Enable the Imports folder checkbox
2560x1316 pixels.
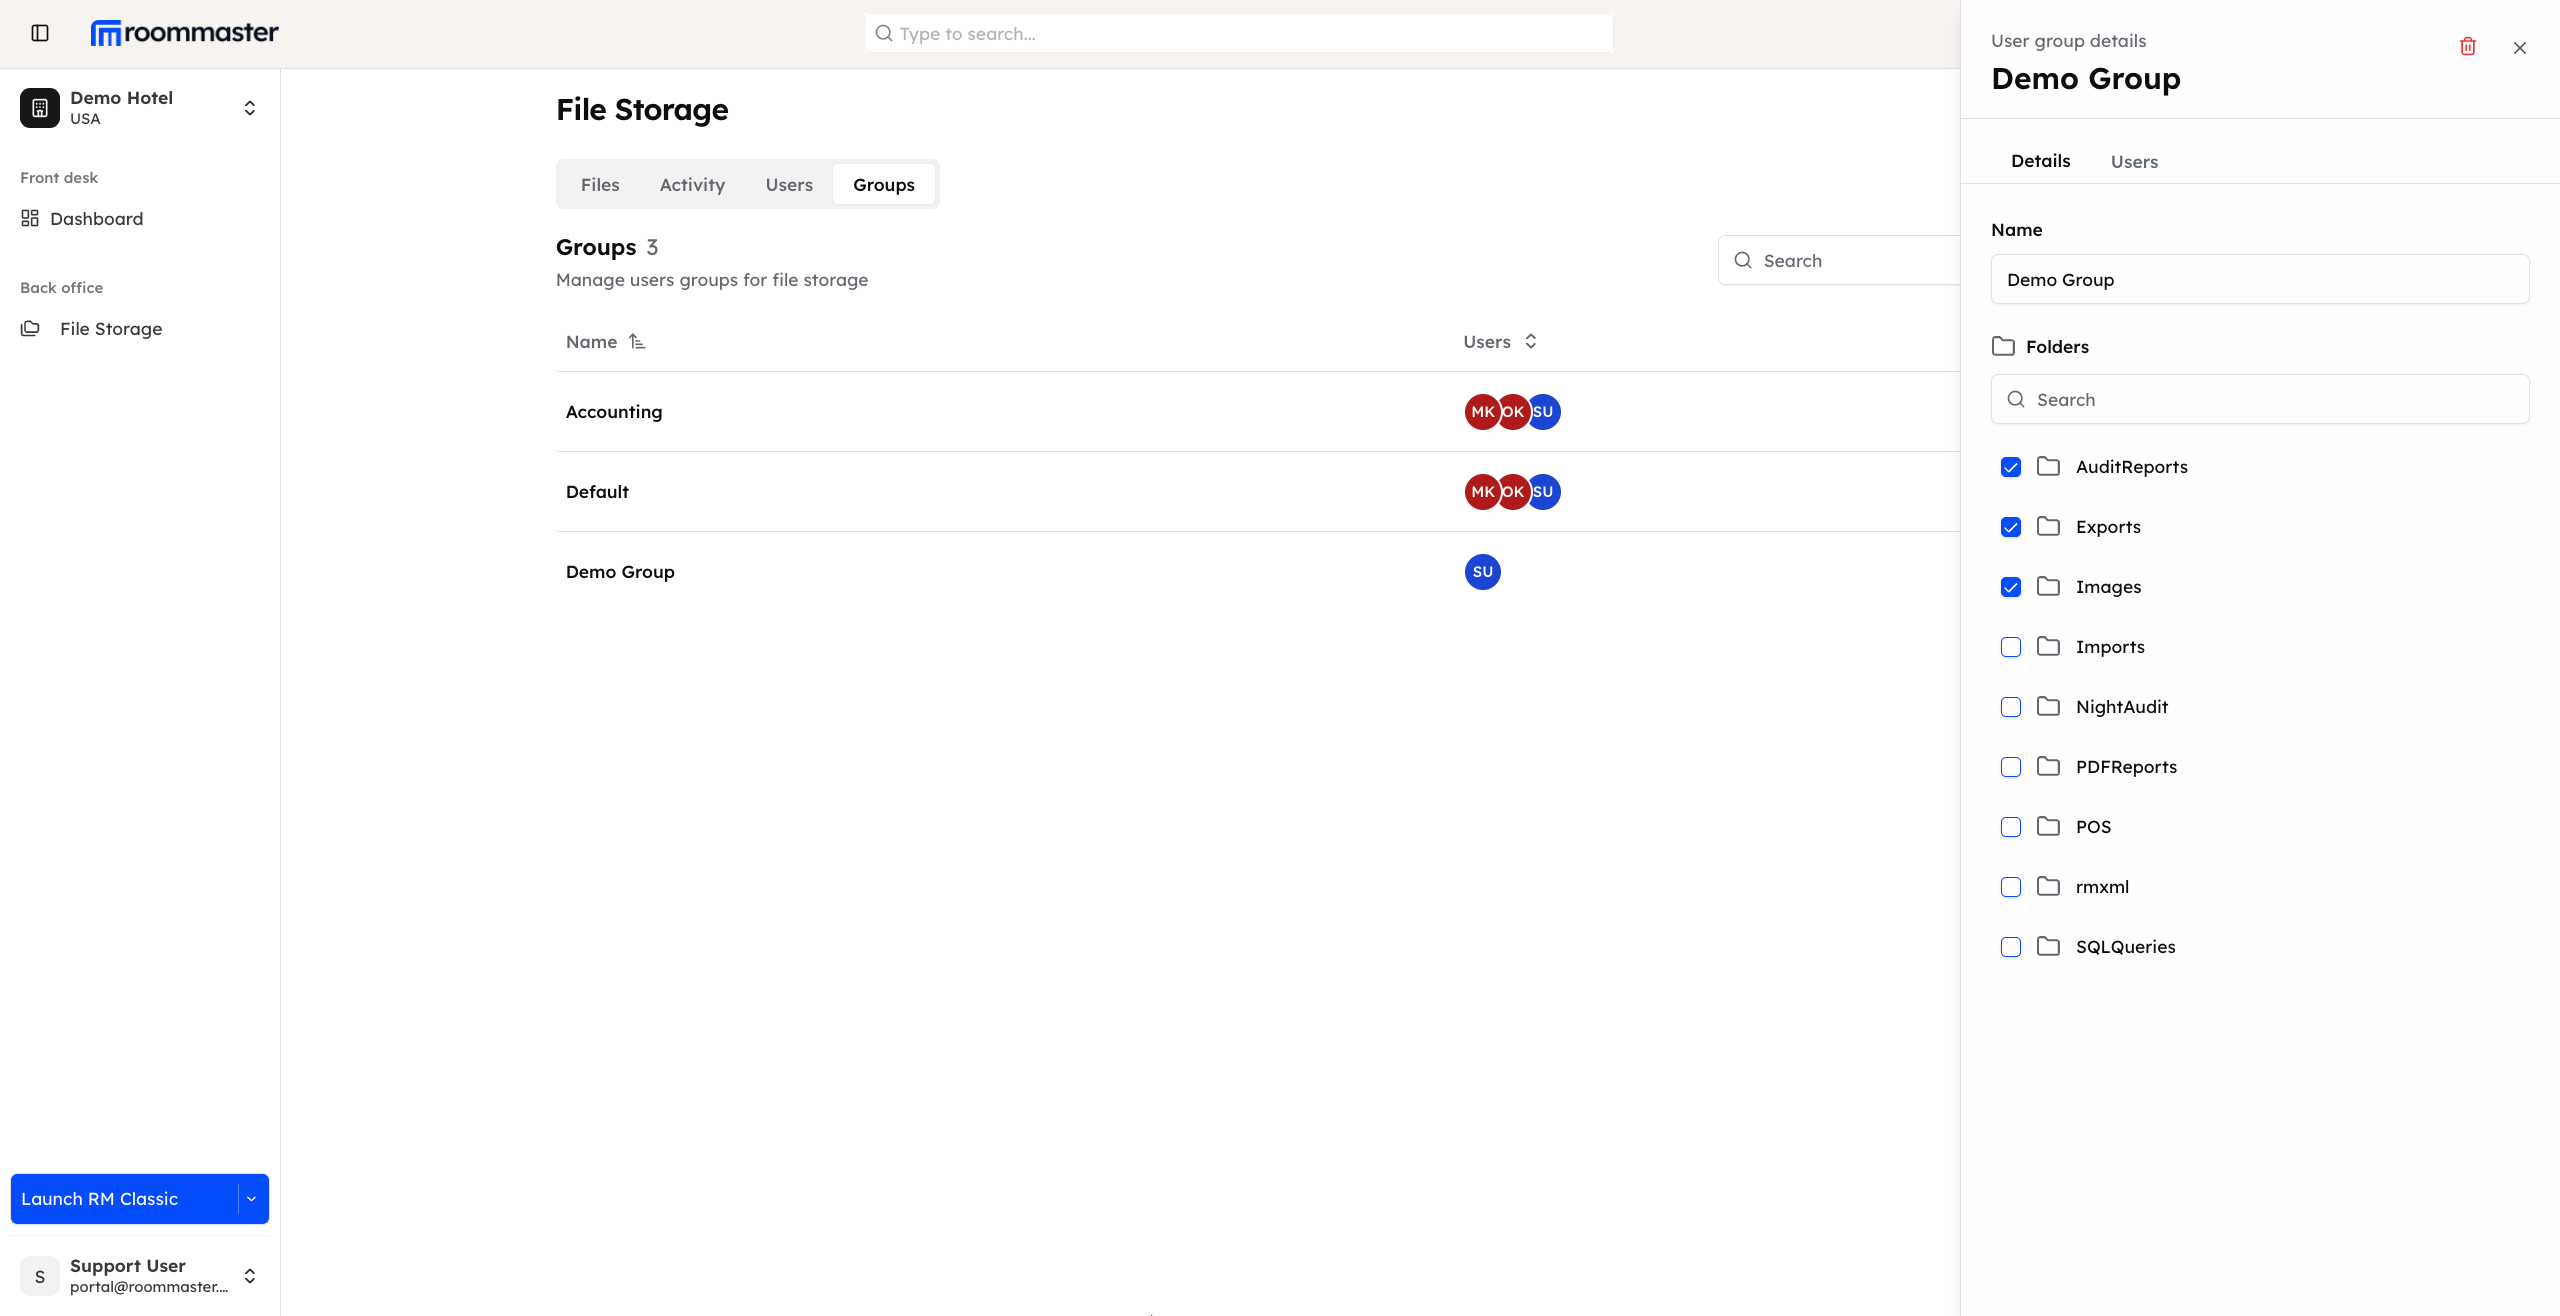pyautogui.click(x=2010, y=647)
